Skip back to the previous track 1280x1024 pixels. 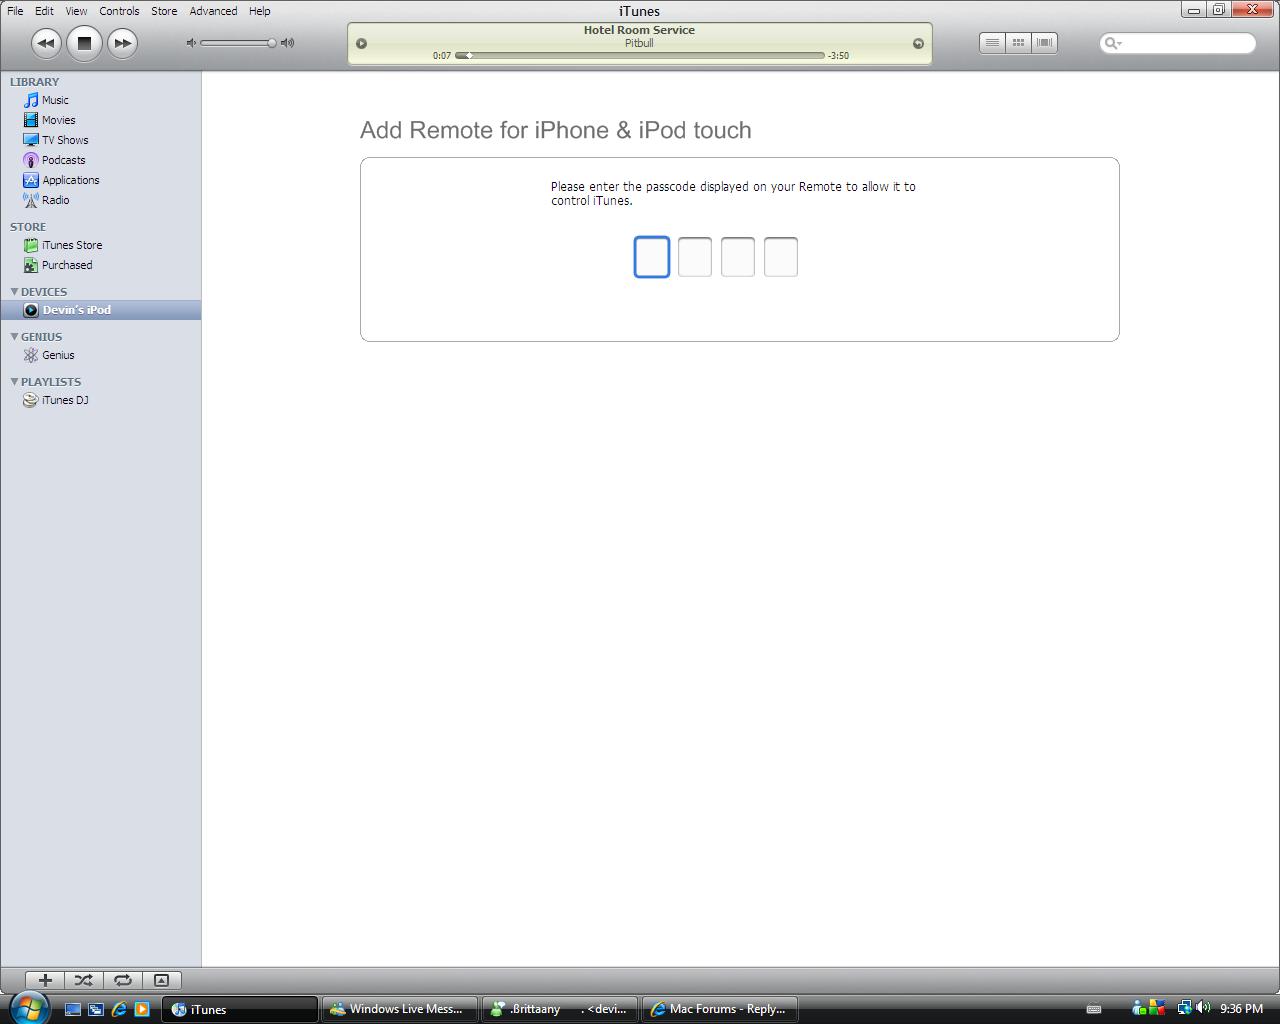pos(46,43)
